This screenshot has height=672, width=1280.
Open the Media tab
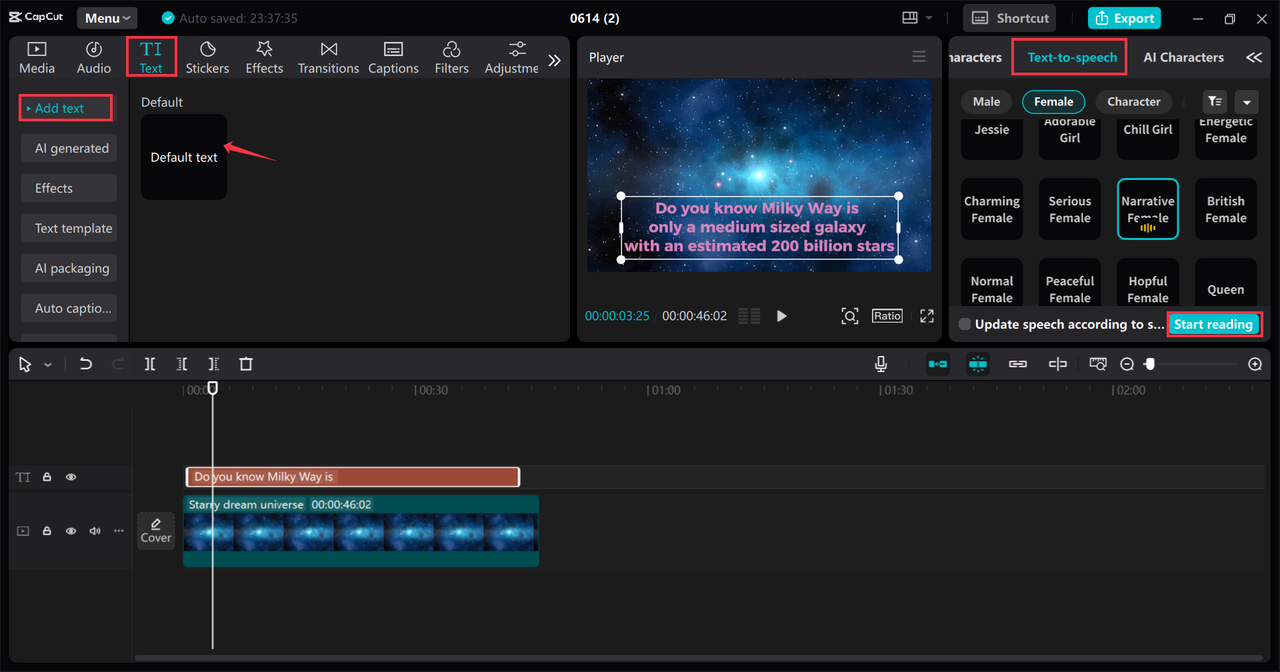tap(37, 58)
